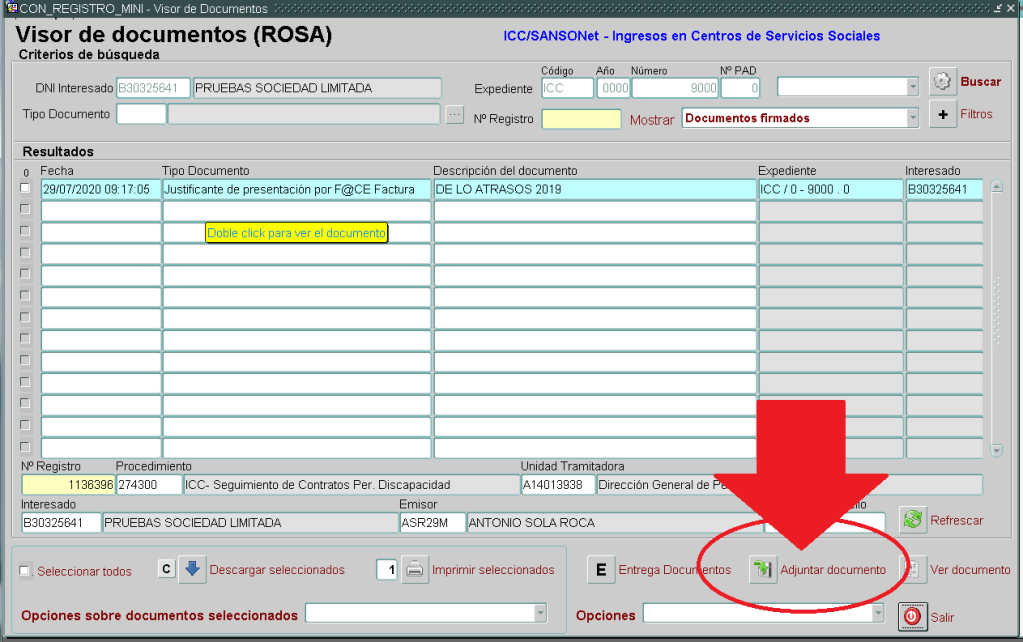The height and width of the screenshot is (642, 1023).
Task: Click the ellipsis button beside Tipo Documento
Action: click(455, 115)
